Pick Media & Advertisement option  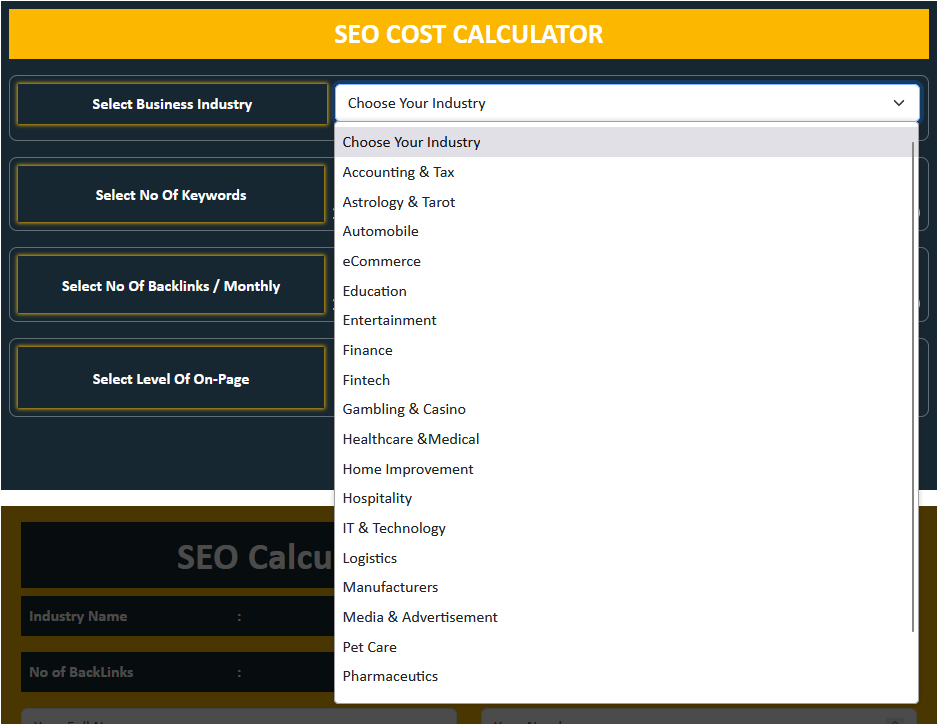pyautogui.click(x=420, y=617)
